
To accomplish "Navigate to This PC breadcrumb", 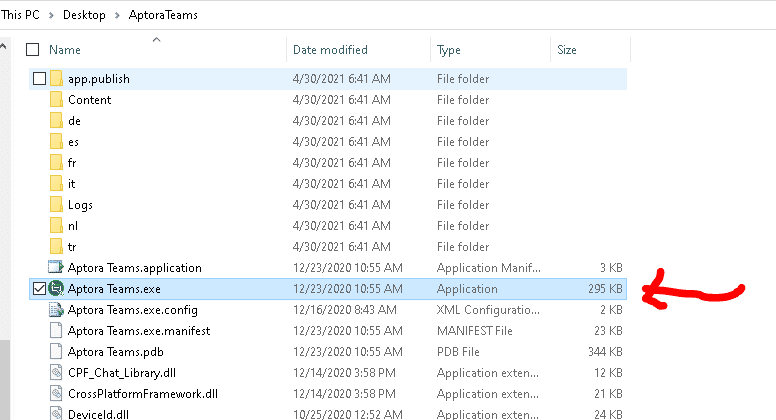I will [20, 15].
